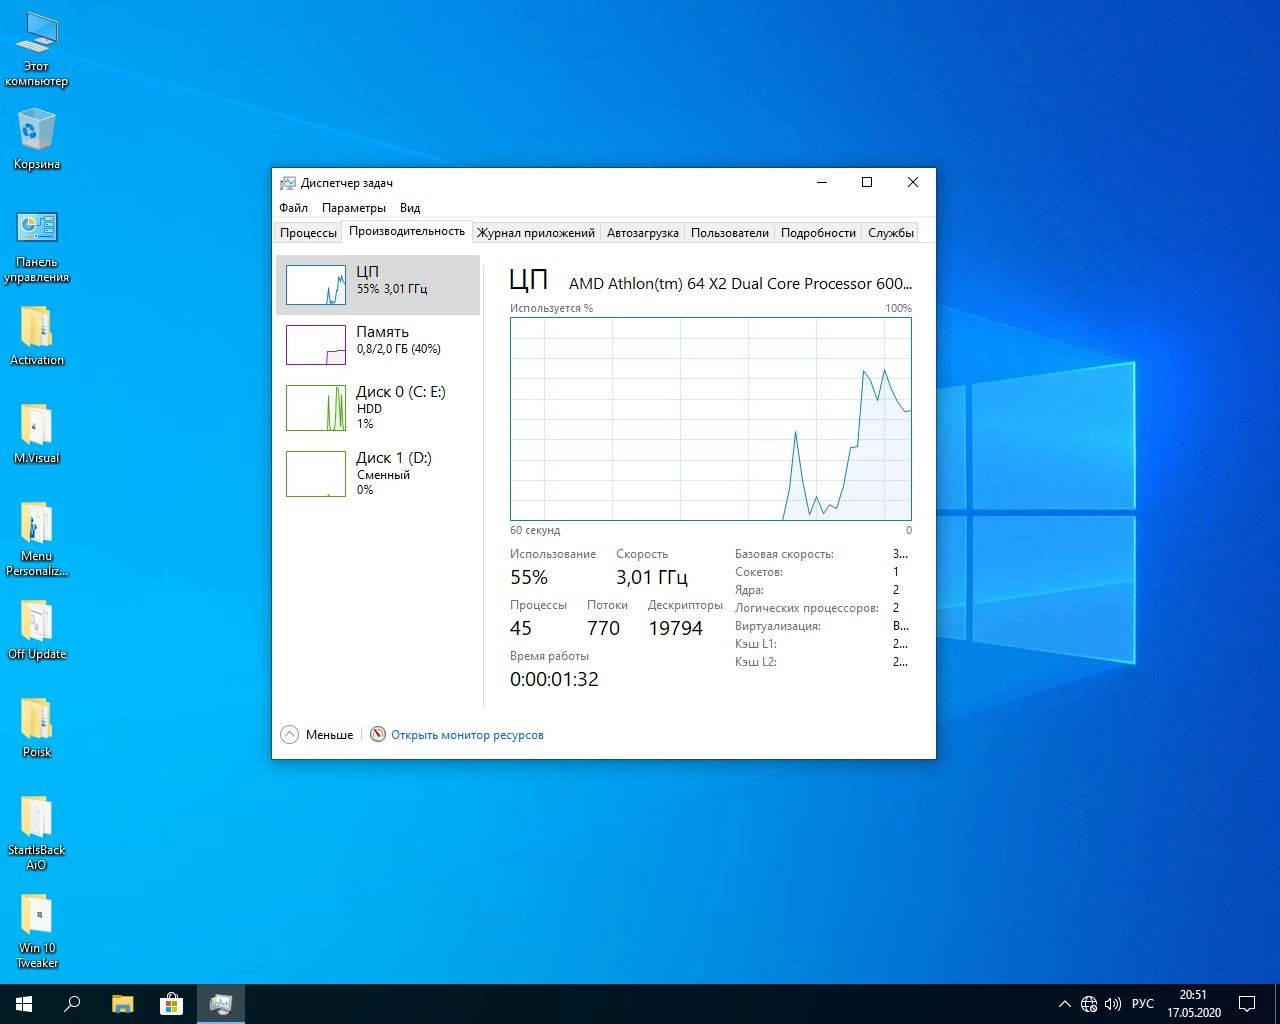Viewport: 1280px width, 1024px height.
Task: Click the Task Manager title bar icon
Action: click(288, 183)
